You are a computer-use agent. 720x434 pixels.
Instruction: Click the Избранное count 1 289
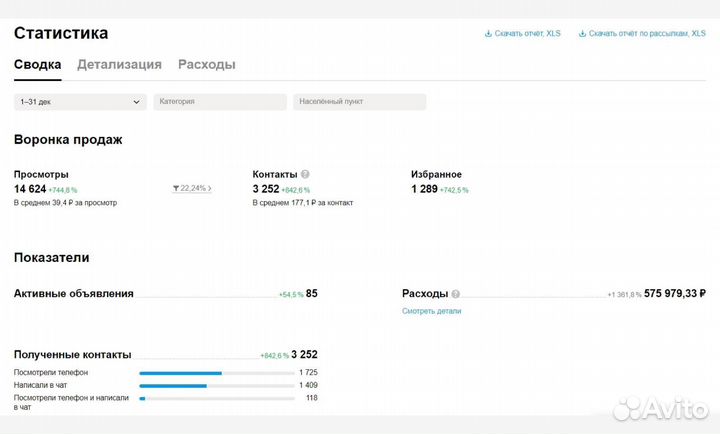click(424, 189)
